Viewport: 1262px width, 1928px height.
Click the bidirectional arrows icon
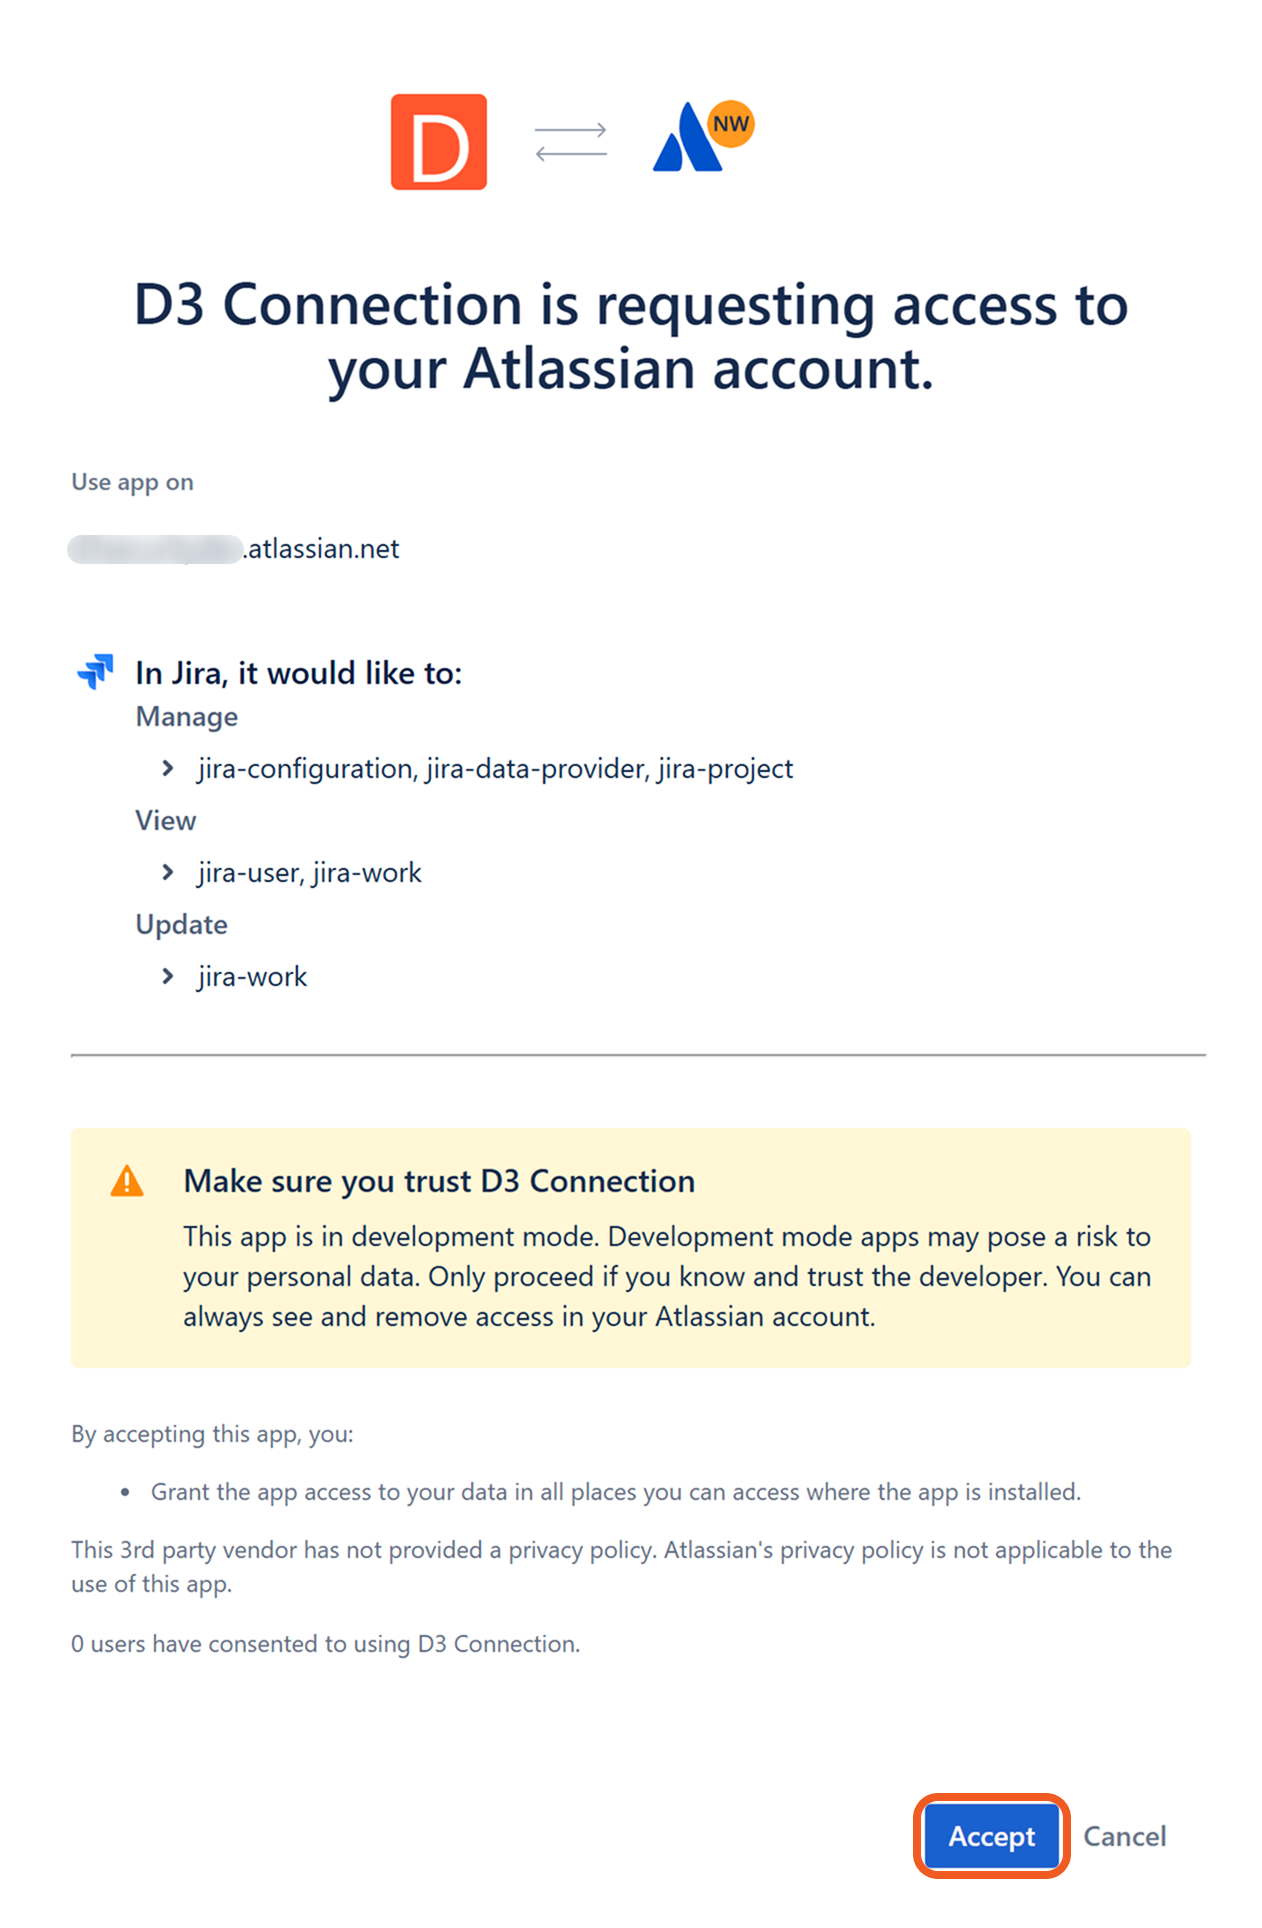[x=570, y=142]
